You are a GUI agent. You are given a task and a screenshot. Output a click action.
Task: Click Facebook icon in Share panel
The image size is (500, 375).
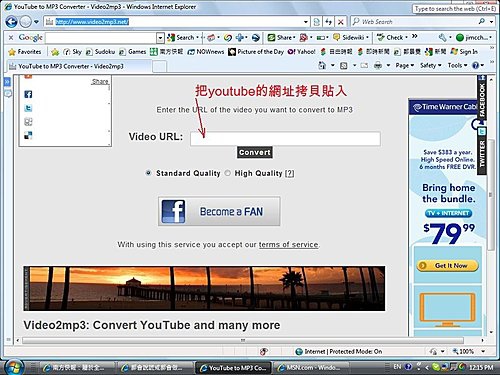coord(28,94)
